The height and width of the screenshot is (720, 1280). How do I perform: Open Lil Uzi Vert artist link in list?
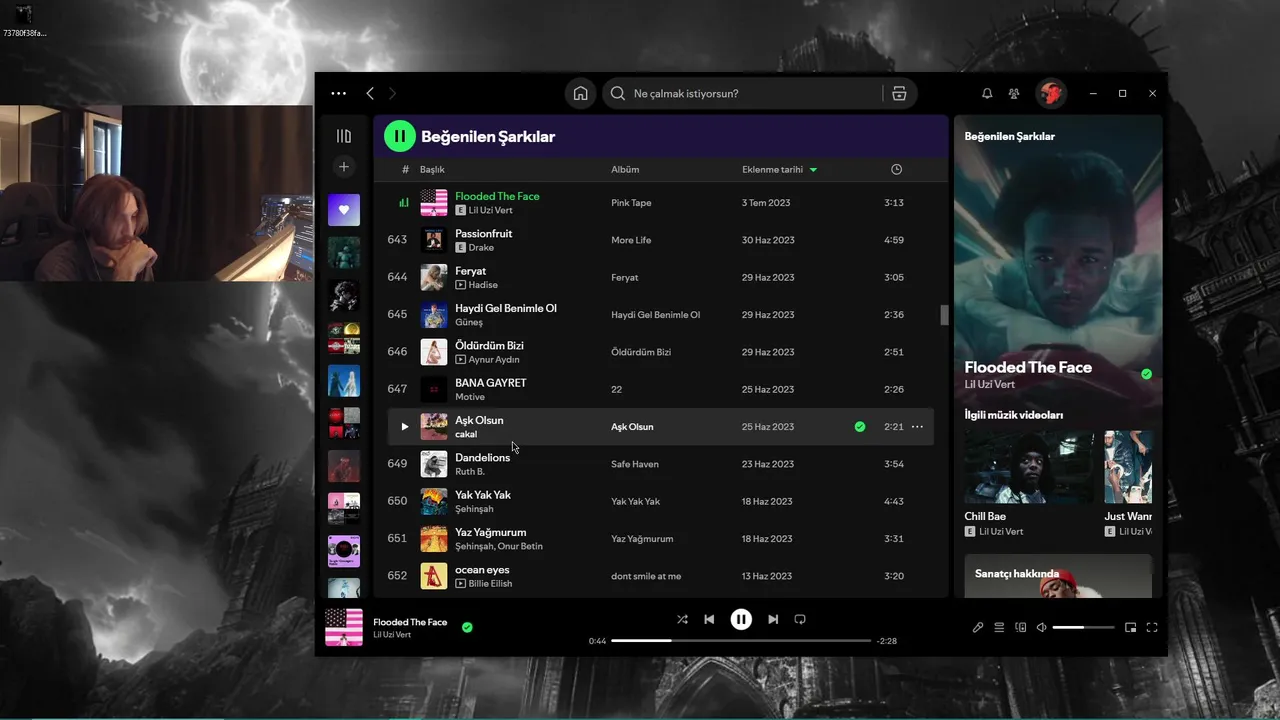490,211
